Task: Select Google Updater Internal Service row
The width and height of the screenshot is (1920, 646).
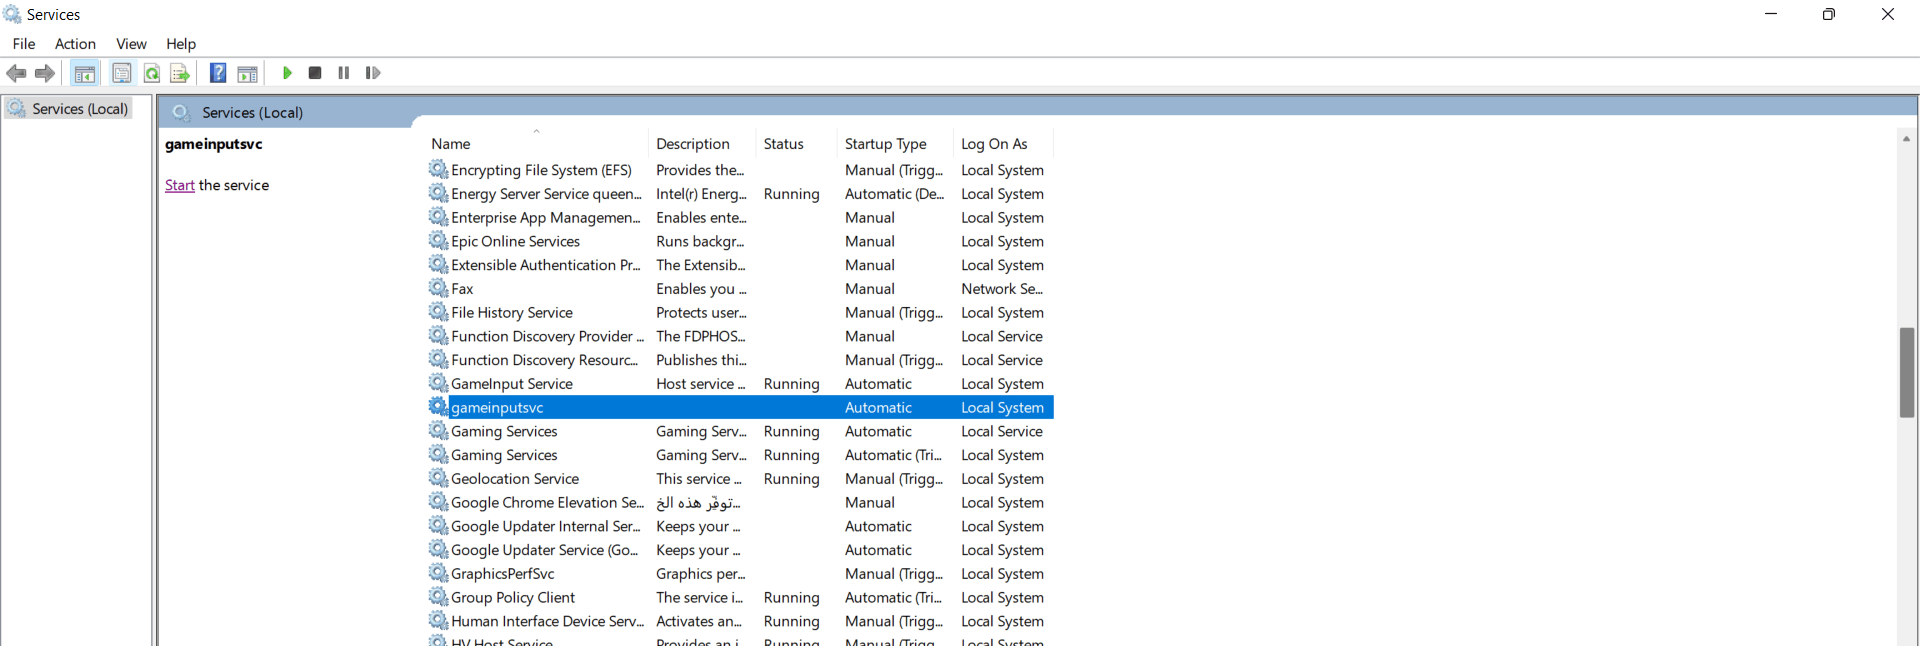Action: [740, 526]
